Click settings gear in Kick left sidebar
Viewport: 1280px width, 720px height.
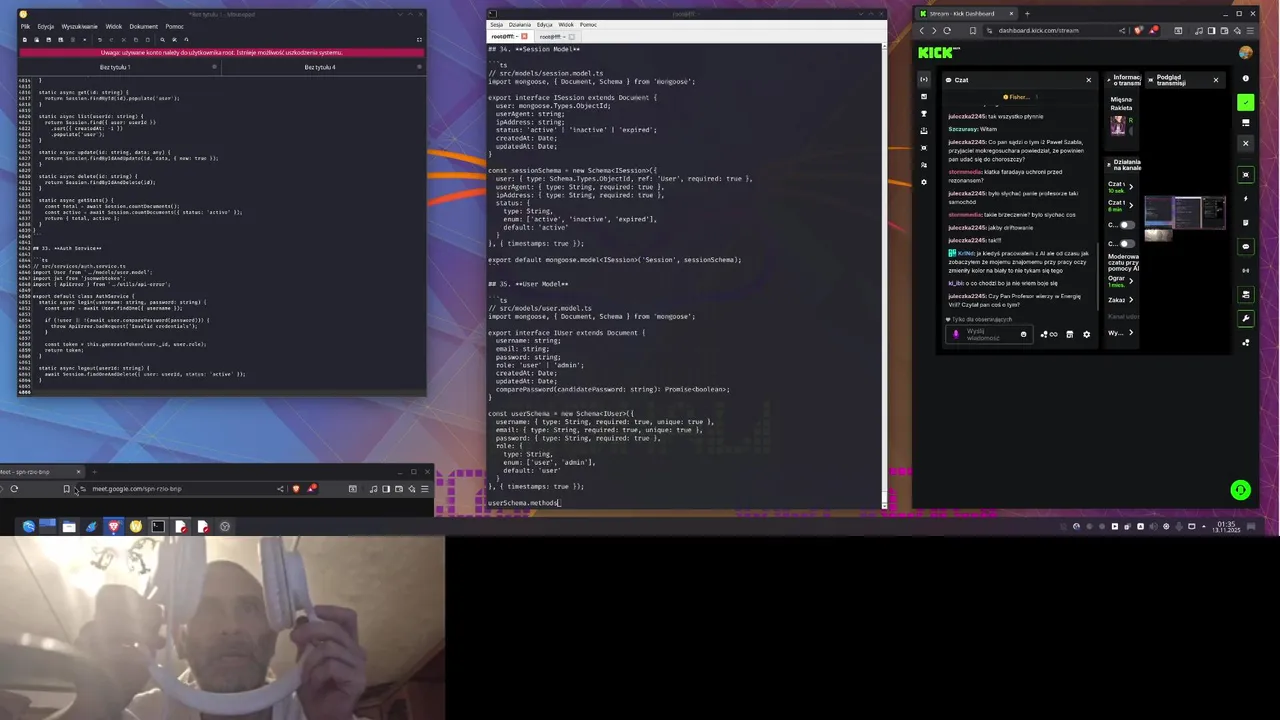pyautogui.click(x=924, y=182)
